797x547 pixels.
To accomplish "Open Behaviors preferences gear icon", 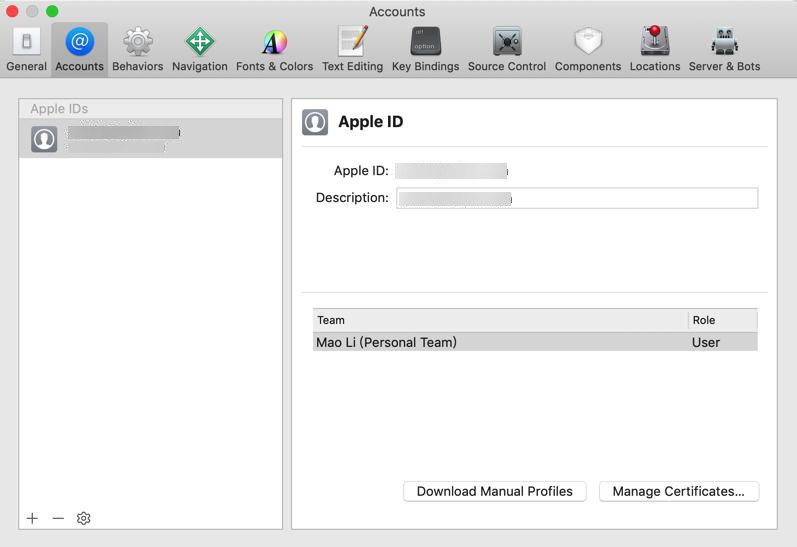I will 138,42.
